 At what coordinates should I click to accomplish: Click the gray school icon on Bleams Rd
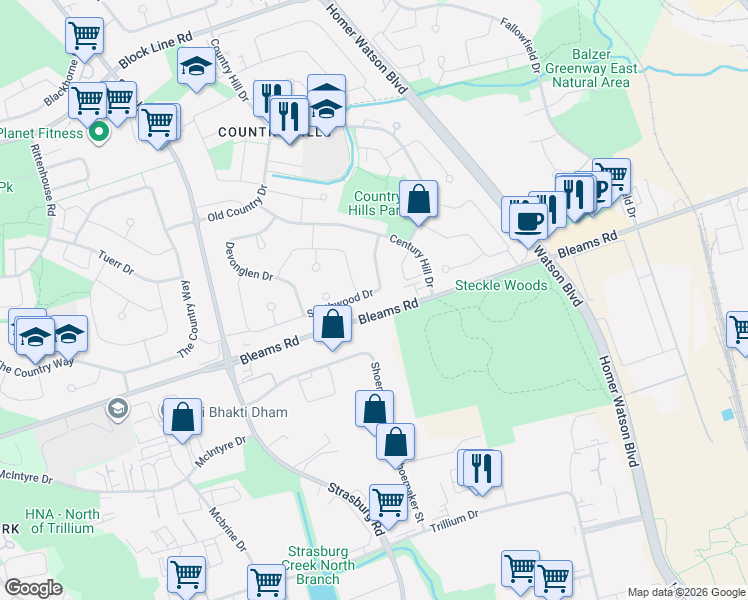(117, 409)
